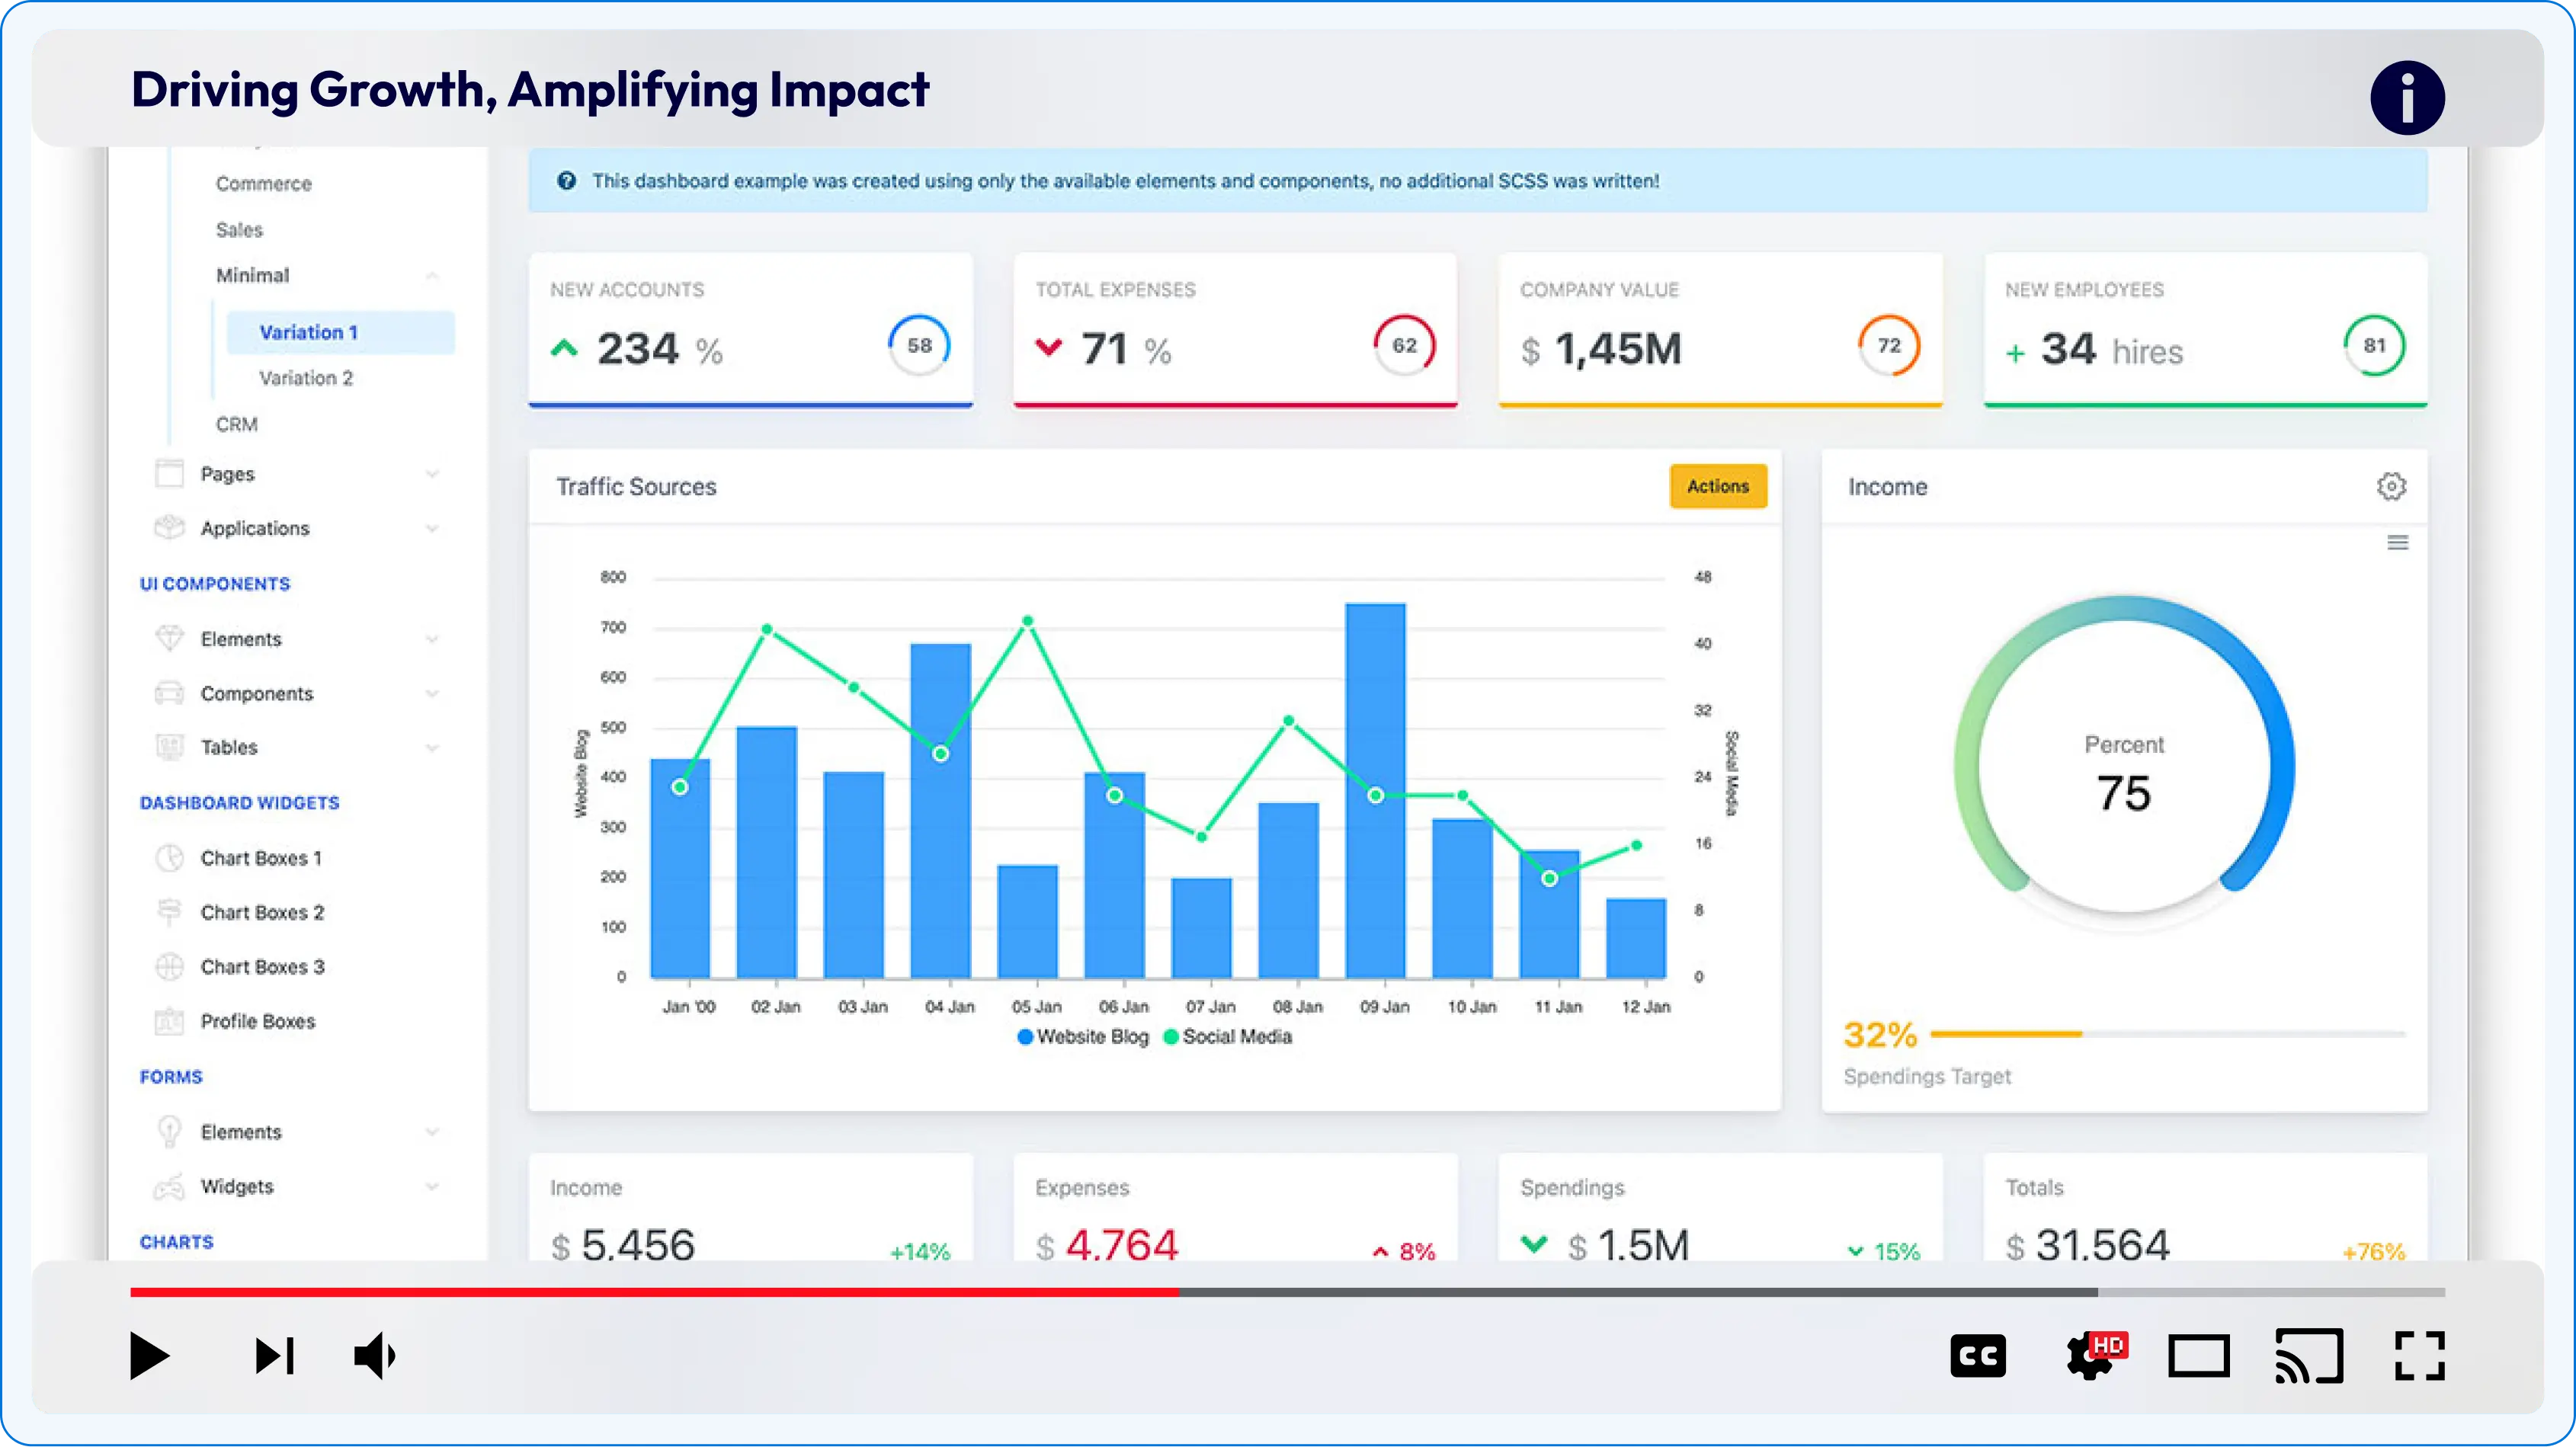This screenshot has height=1447, width=2576.
Task: Click Total Expenses circular gauge 62
Action: (x=1404, y=345)
